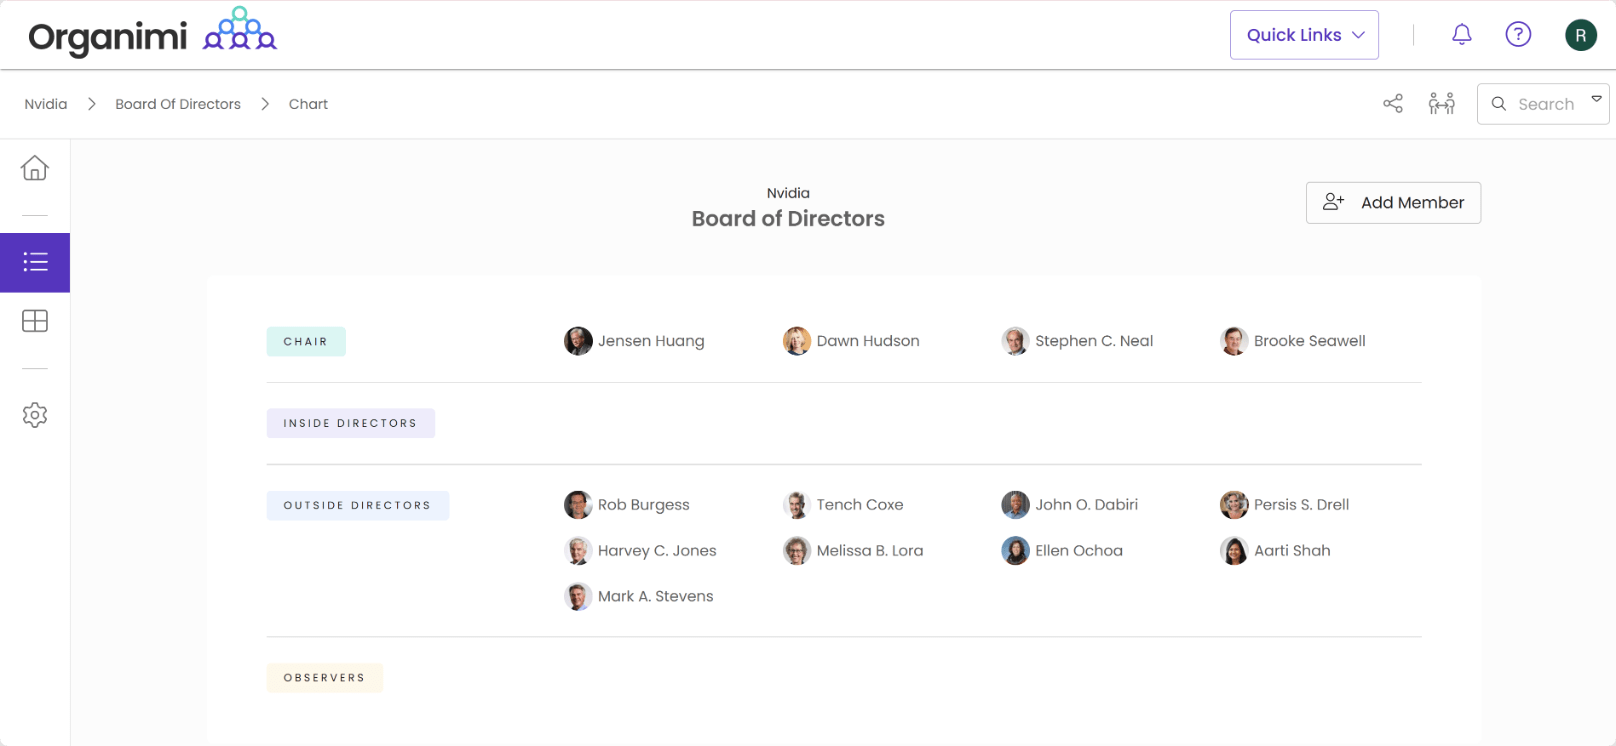
Task: Open the settings gear in sidebar
Action: point(35,415)
